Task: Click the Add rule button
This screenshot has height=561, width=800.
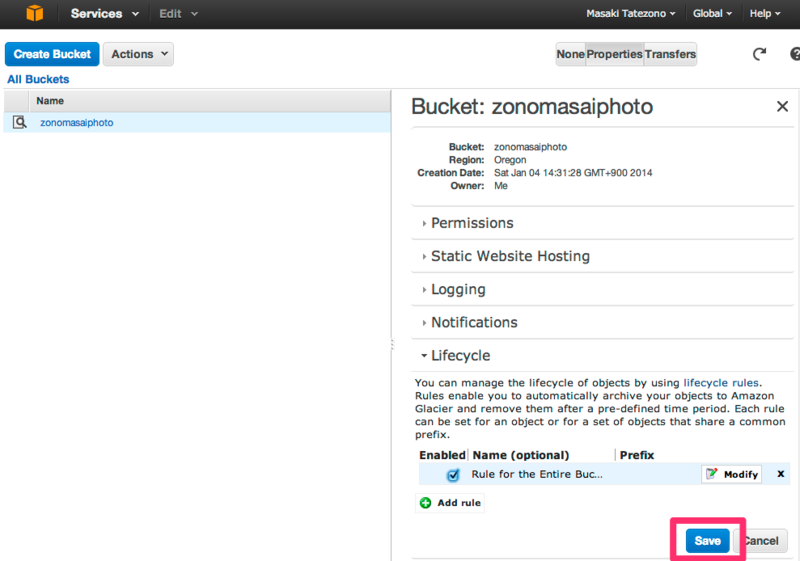Action: point(450,503)
